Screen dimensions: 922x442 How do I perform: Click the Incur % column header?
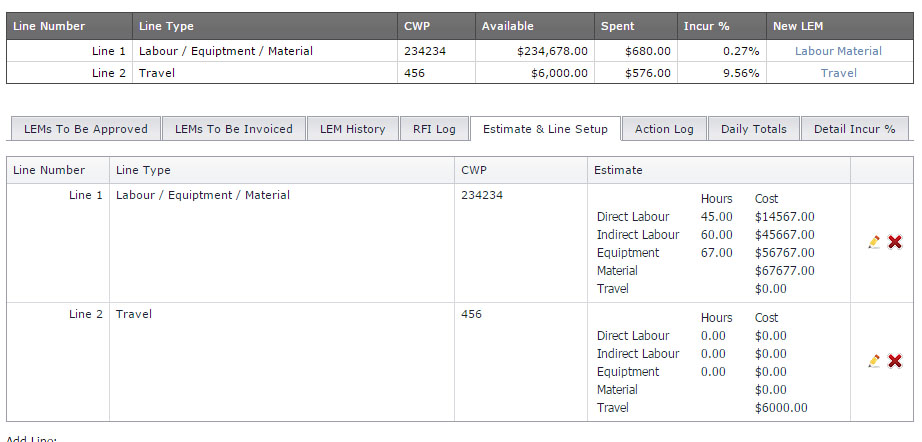[706, 26]
